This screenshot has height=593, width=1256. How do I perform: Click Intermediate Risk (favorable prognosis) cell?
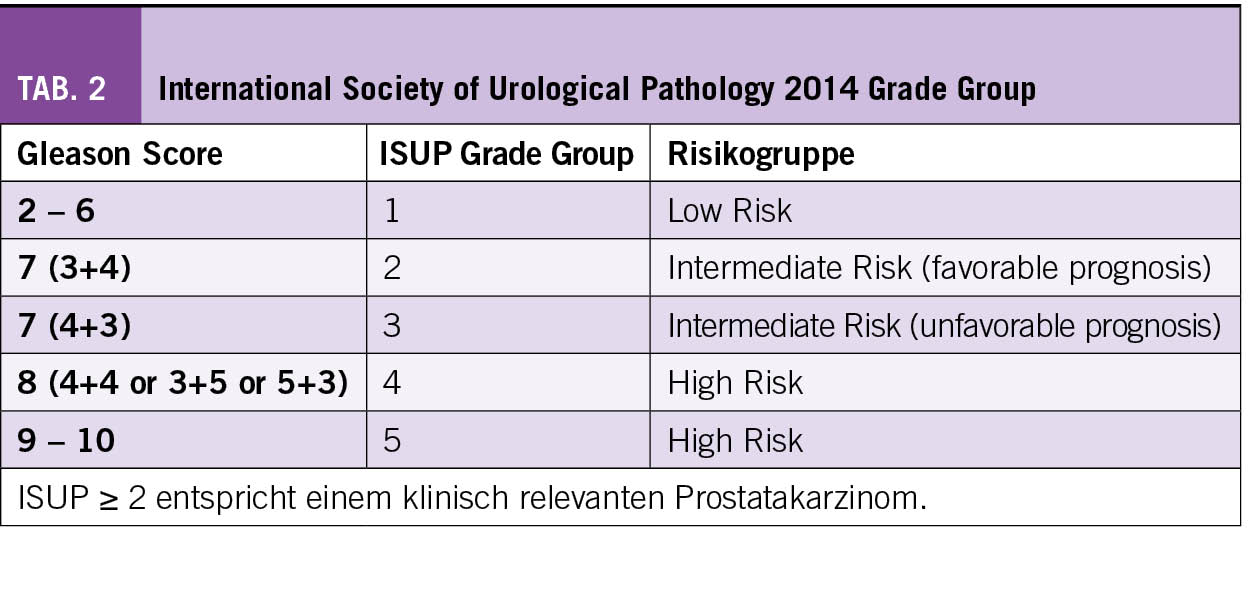(939, 267)
